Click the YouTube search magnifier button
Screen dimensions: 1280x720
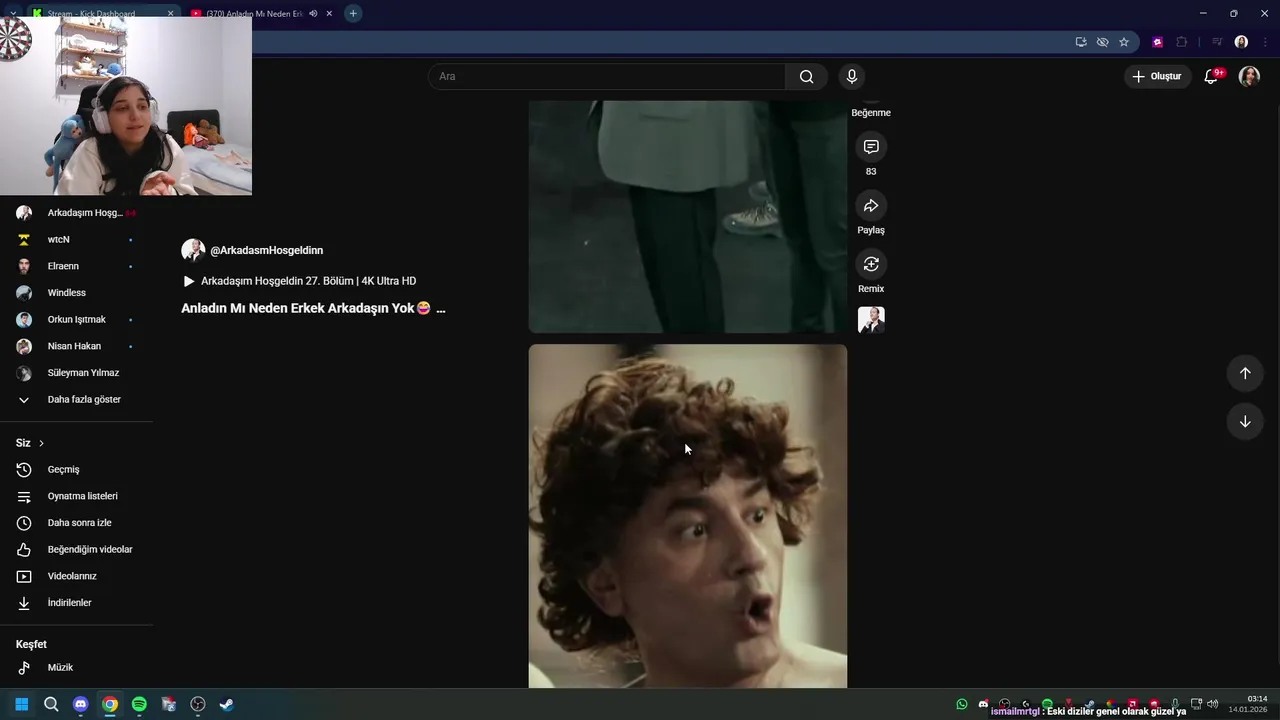point(806,76)
